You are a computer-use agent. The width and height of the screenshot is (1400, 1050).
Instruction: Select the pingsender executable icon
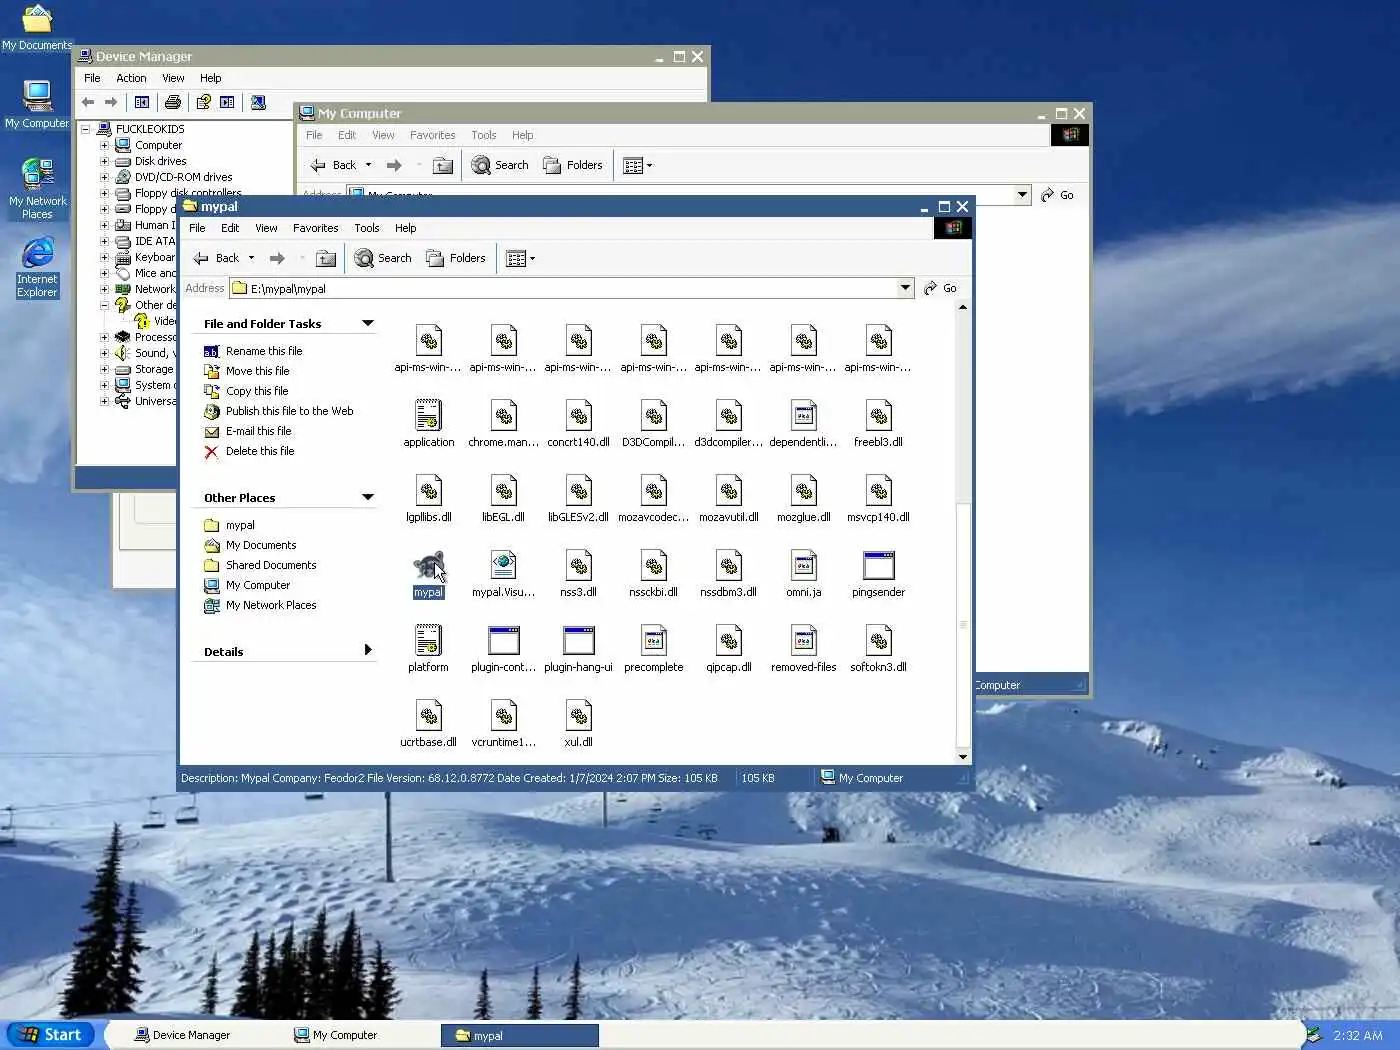click(x=879, y=566)
